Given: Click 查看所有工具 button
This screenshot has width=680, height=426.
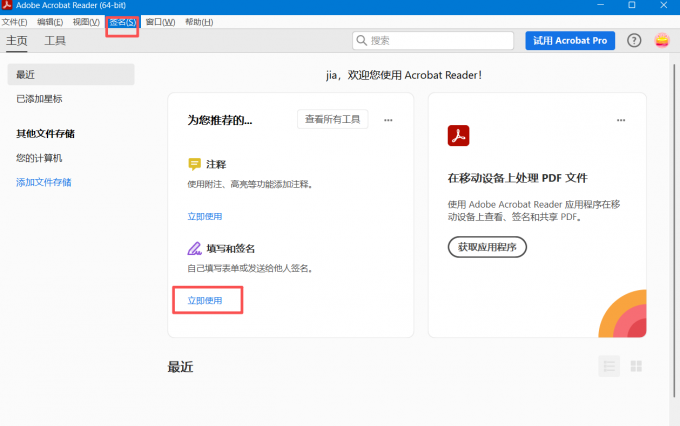Looking at the screenshot, I should [332, 119].
